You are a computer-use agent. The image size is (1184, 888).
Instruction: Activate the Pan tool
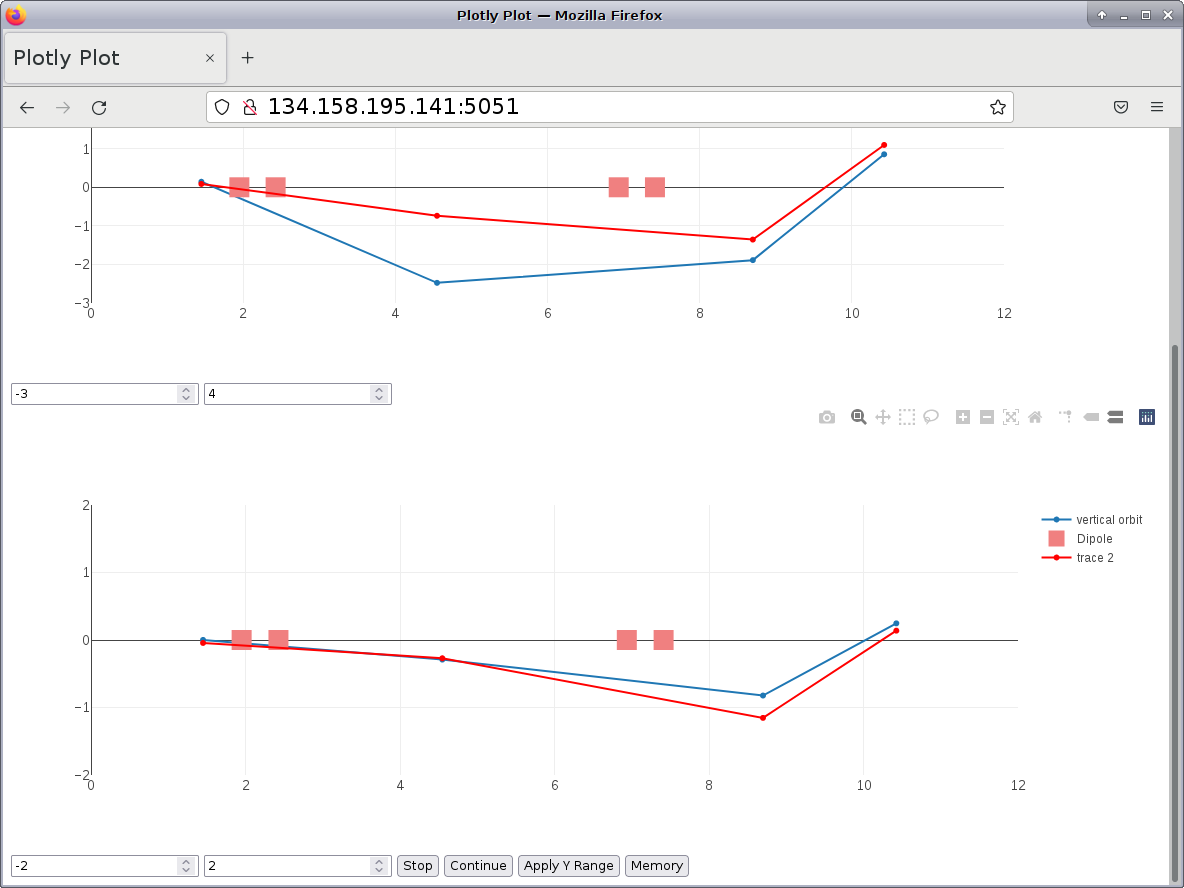pos(883,417)
